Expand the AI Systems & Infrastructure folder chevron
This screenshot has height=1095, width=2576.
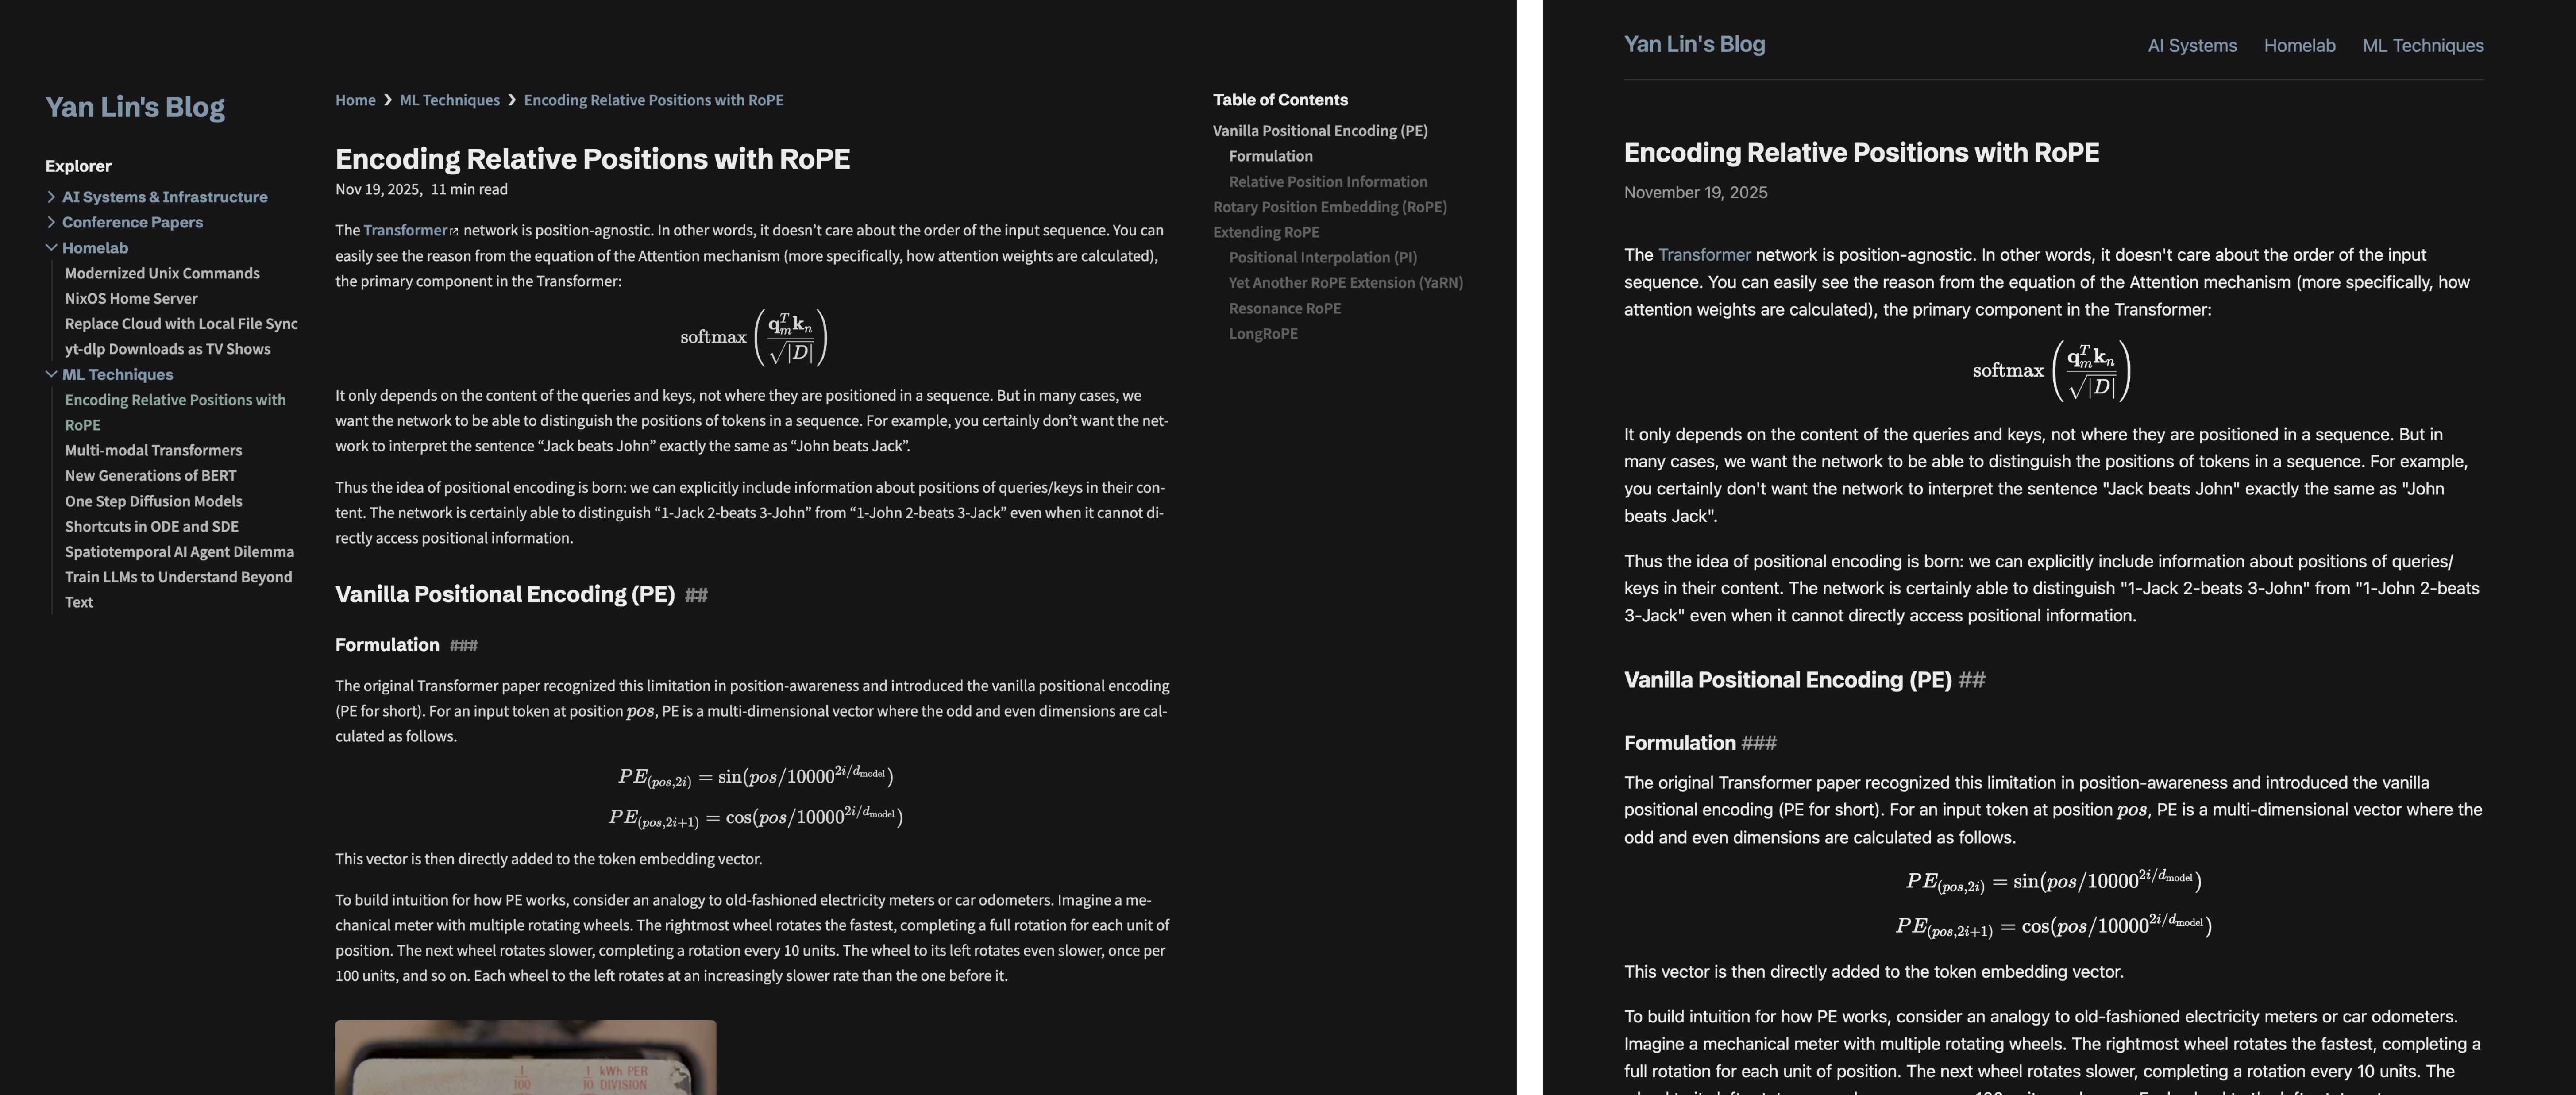tap(51, 197)
